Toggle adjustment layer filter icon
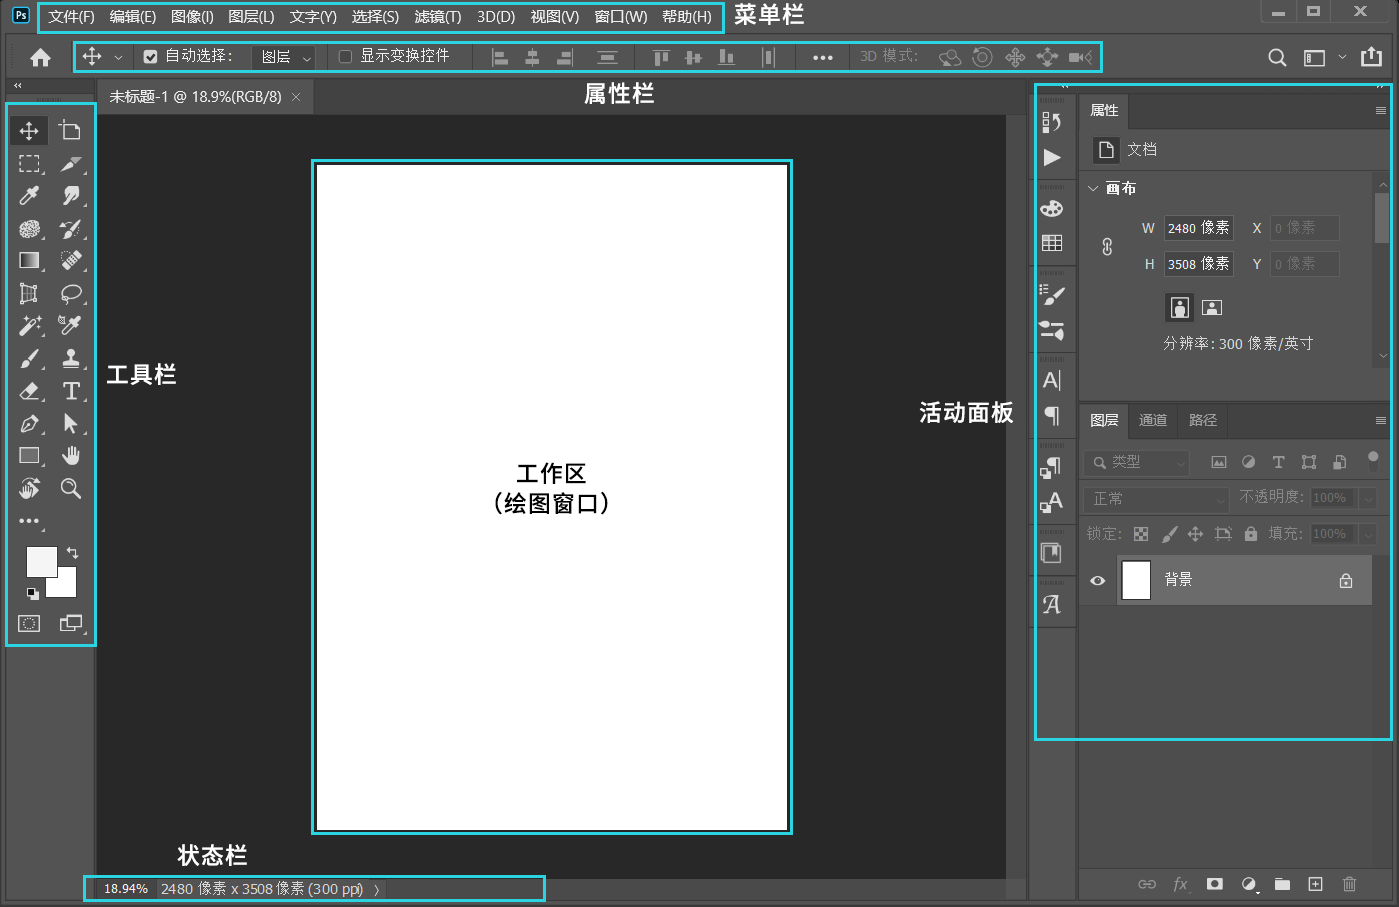 (1248, 462)
